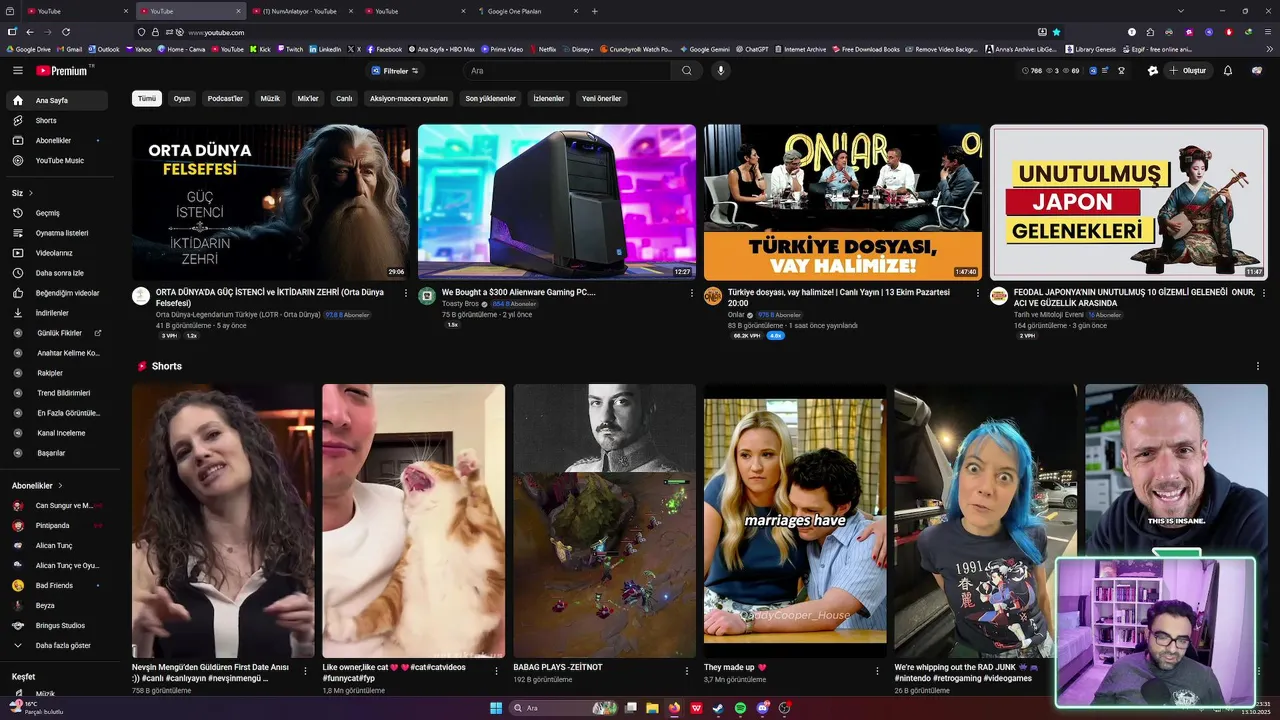
Task: Select the Mix'ler filter chip
Action: point(308,99)
